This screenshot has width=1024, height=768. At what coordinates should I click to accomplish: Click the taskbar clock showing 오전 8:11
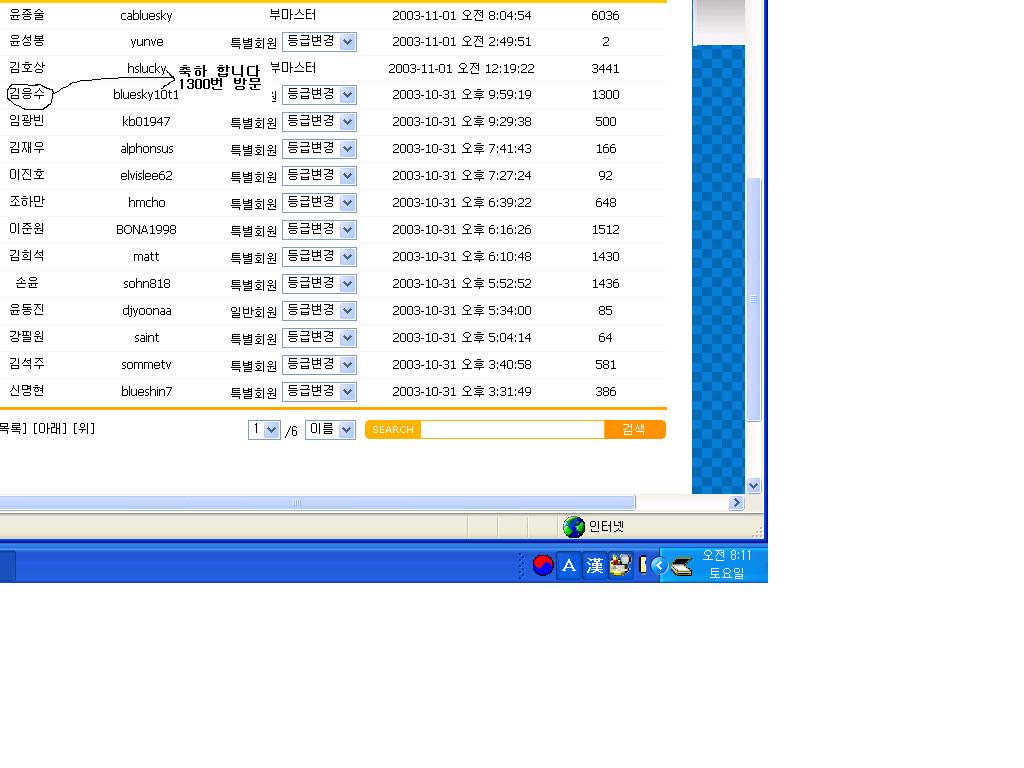click(727, 565)
